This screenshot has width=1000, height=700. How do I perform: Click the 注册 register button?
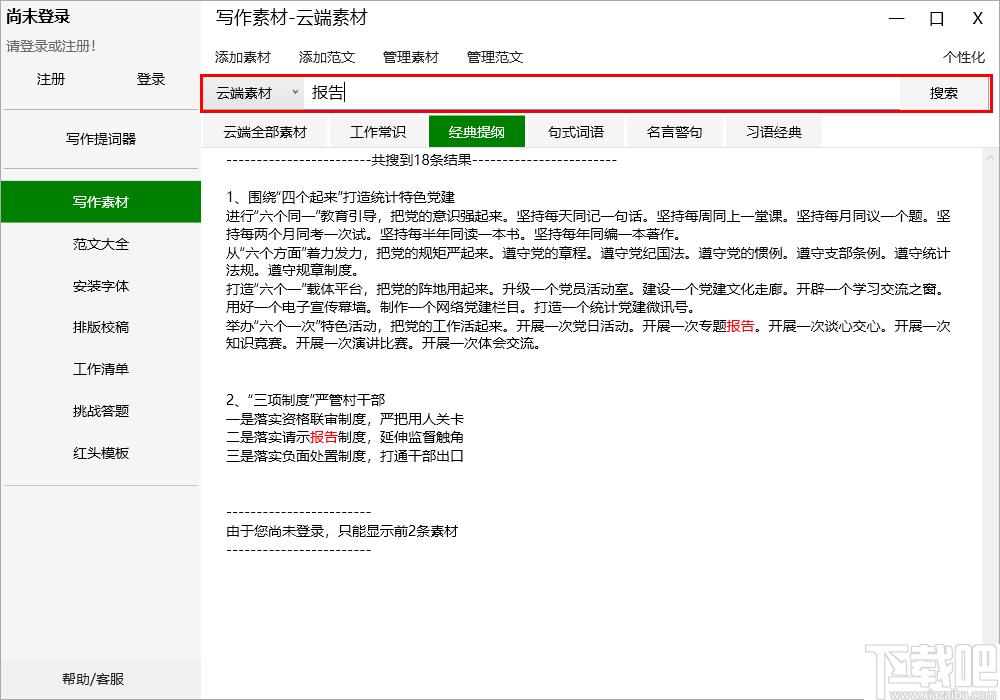[51, 79]
